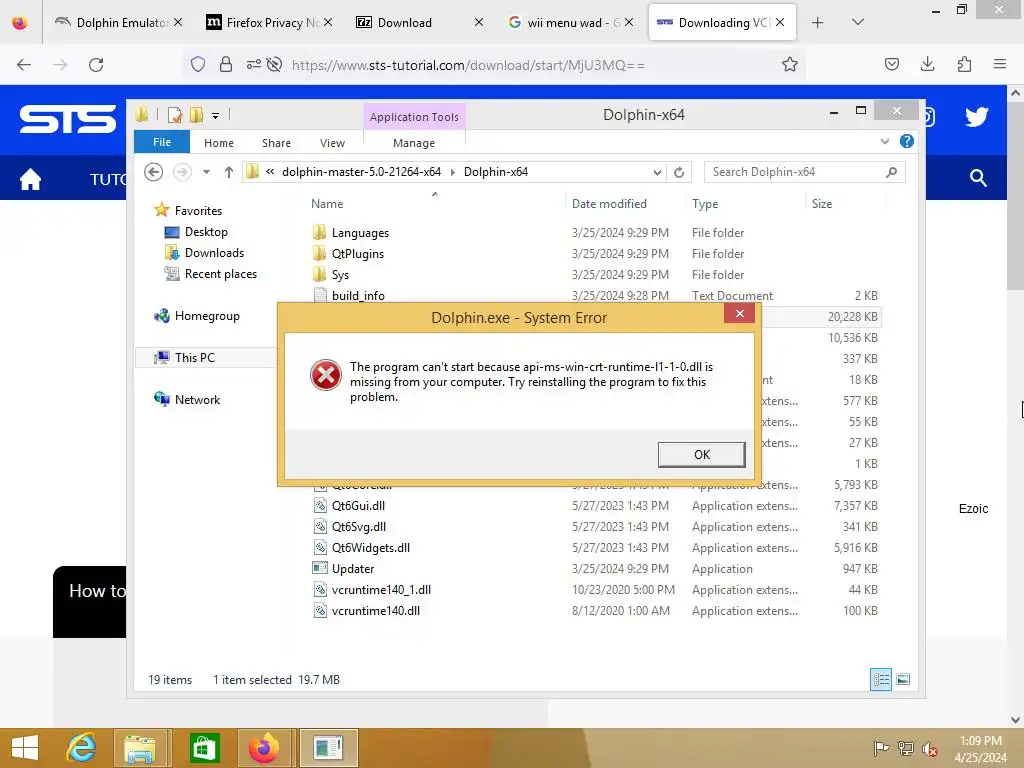Select the Updater application
Image resolution: width=1024 pixels, height=768 pixels.
353,568
